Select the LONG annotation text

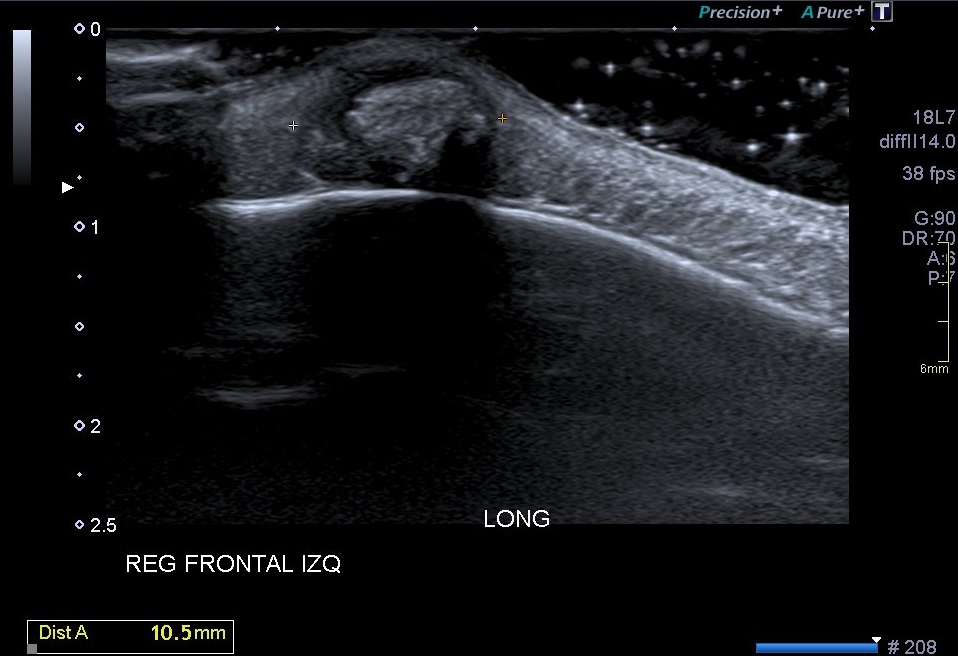tap(516, 519)
